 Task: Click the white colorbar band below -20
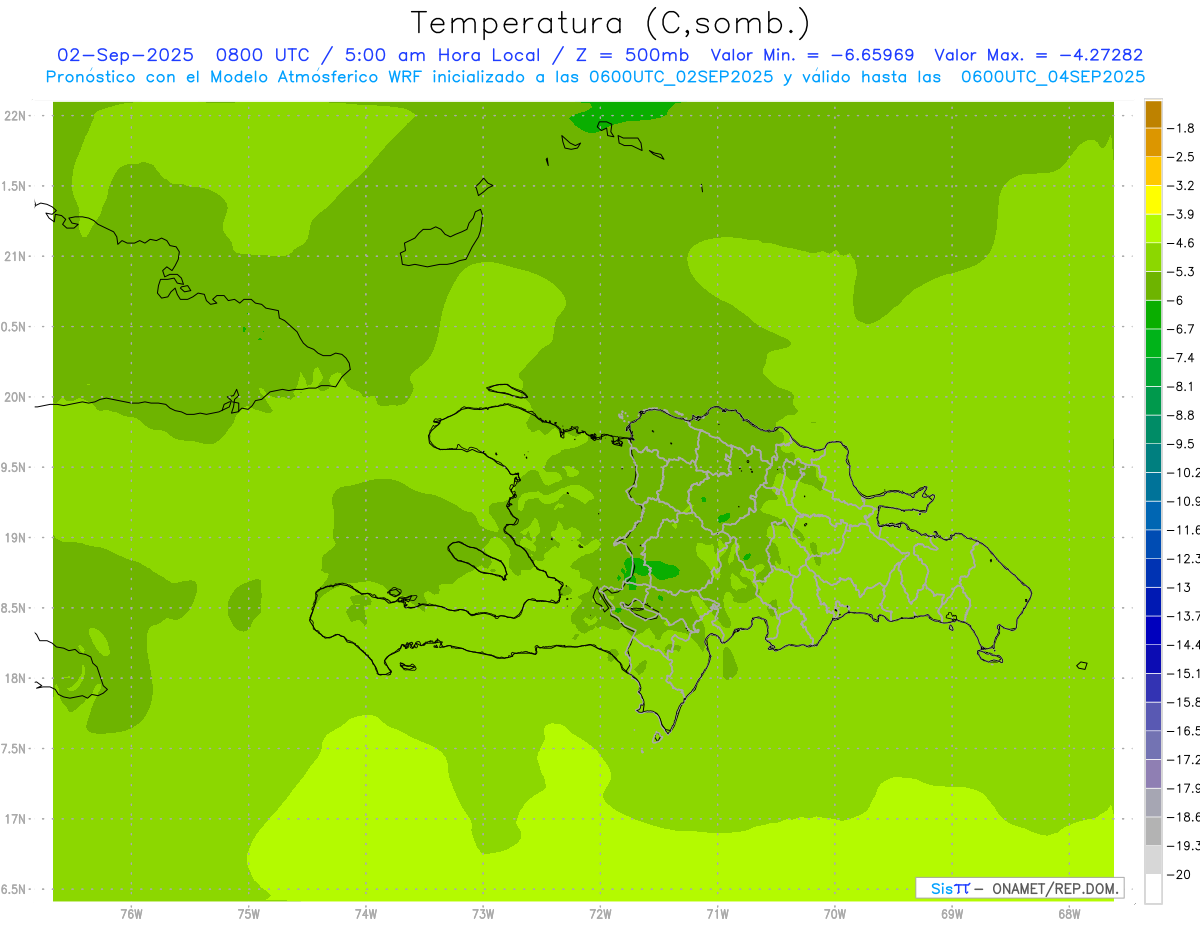pos(1153,889)
